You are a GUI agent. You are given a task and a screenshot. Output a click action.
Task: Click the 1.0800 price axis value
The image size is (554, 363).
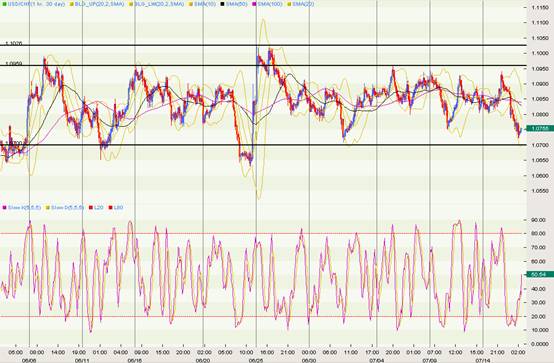coord(540,115)
